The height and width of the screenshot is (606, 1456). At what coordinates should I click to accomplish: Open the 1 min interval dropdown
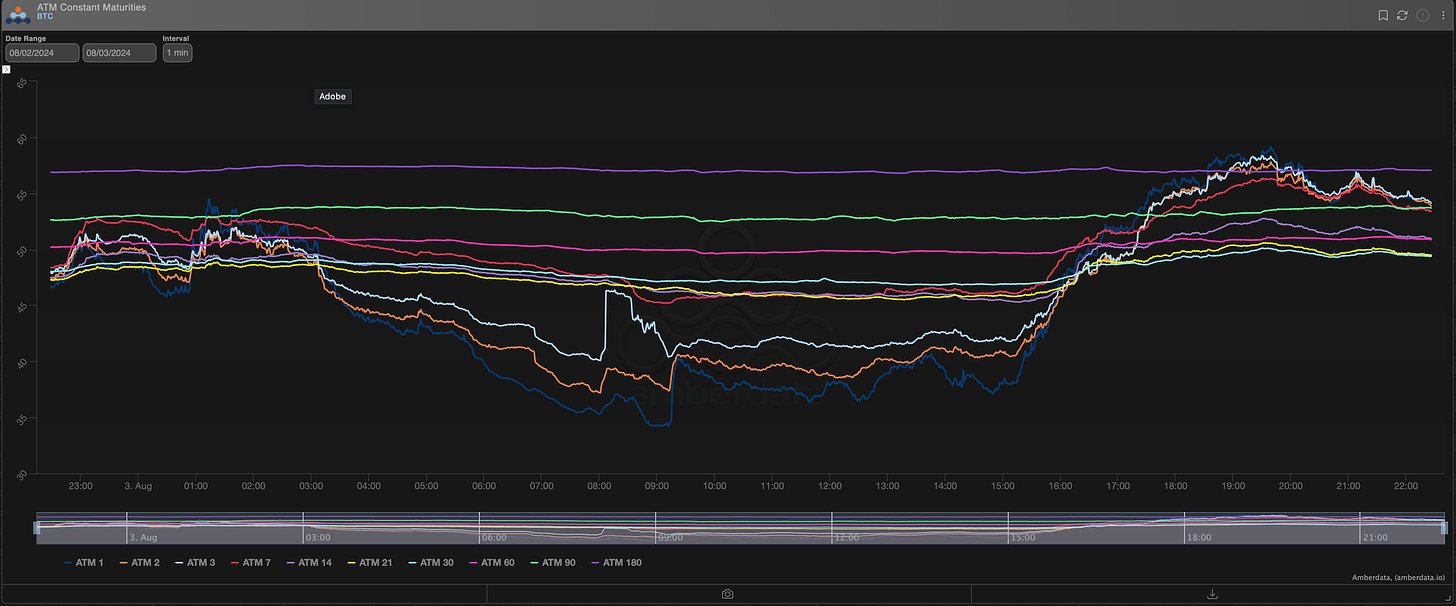click(x=177, y=53)
